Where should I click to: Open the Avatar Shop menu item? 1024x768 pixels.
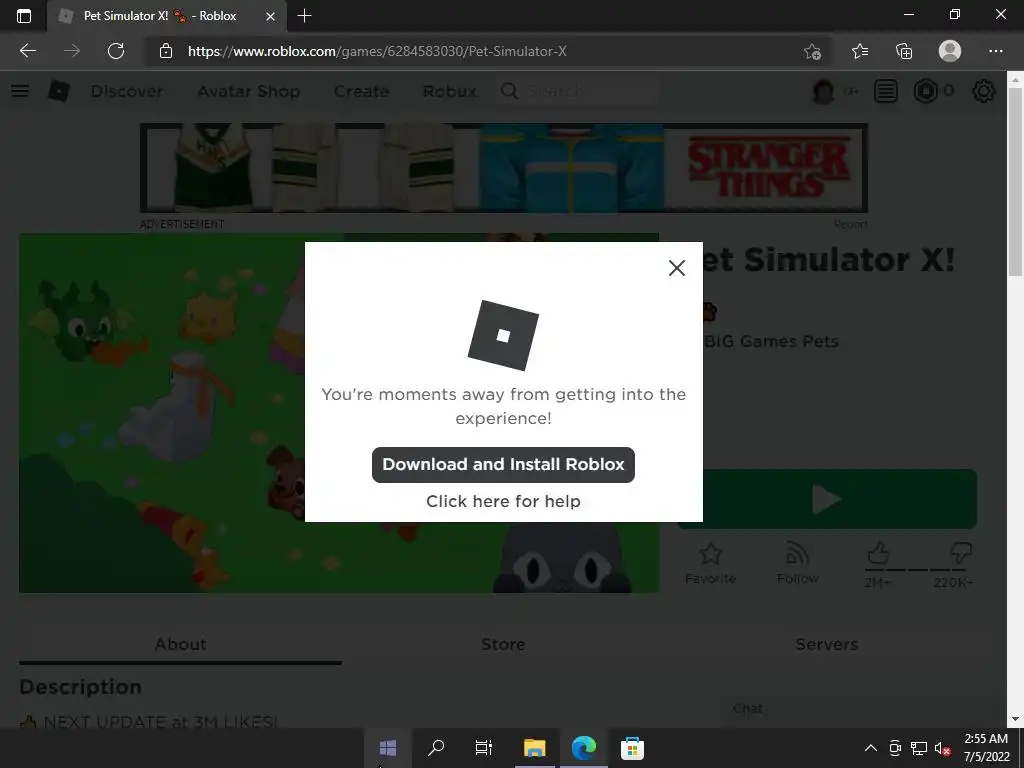coord(249,91)
